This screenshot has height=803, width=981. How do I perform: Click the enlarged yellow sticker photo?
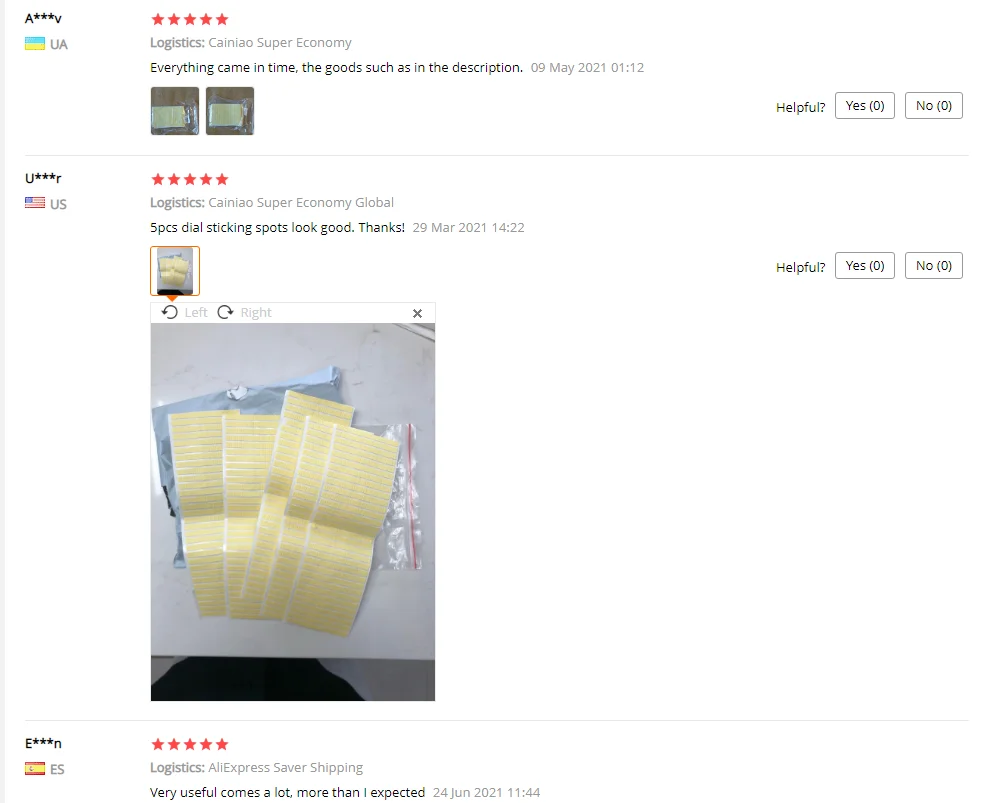pos(293,512)
